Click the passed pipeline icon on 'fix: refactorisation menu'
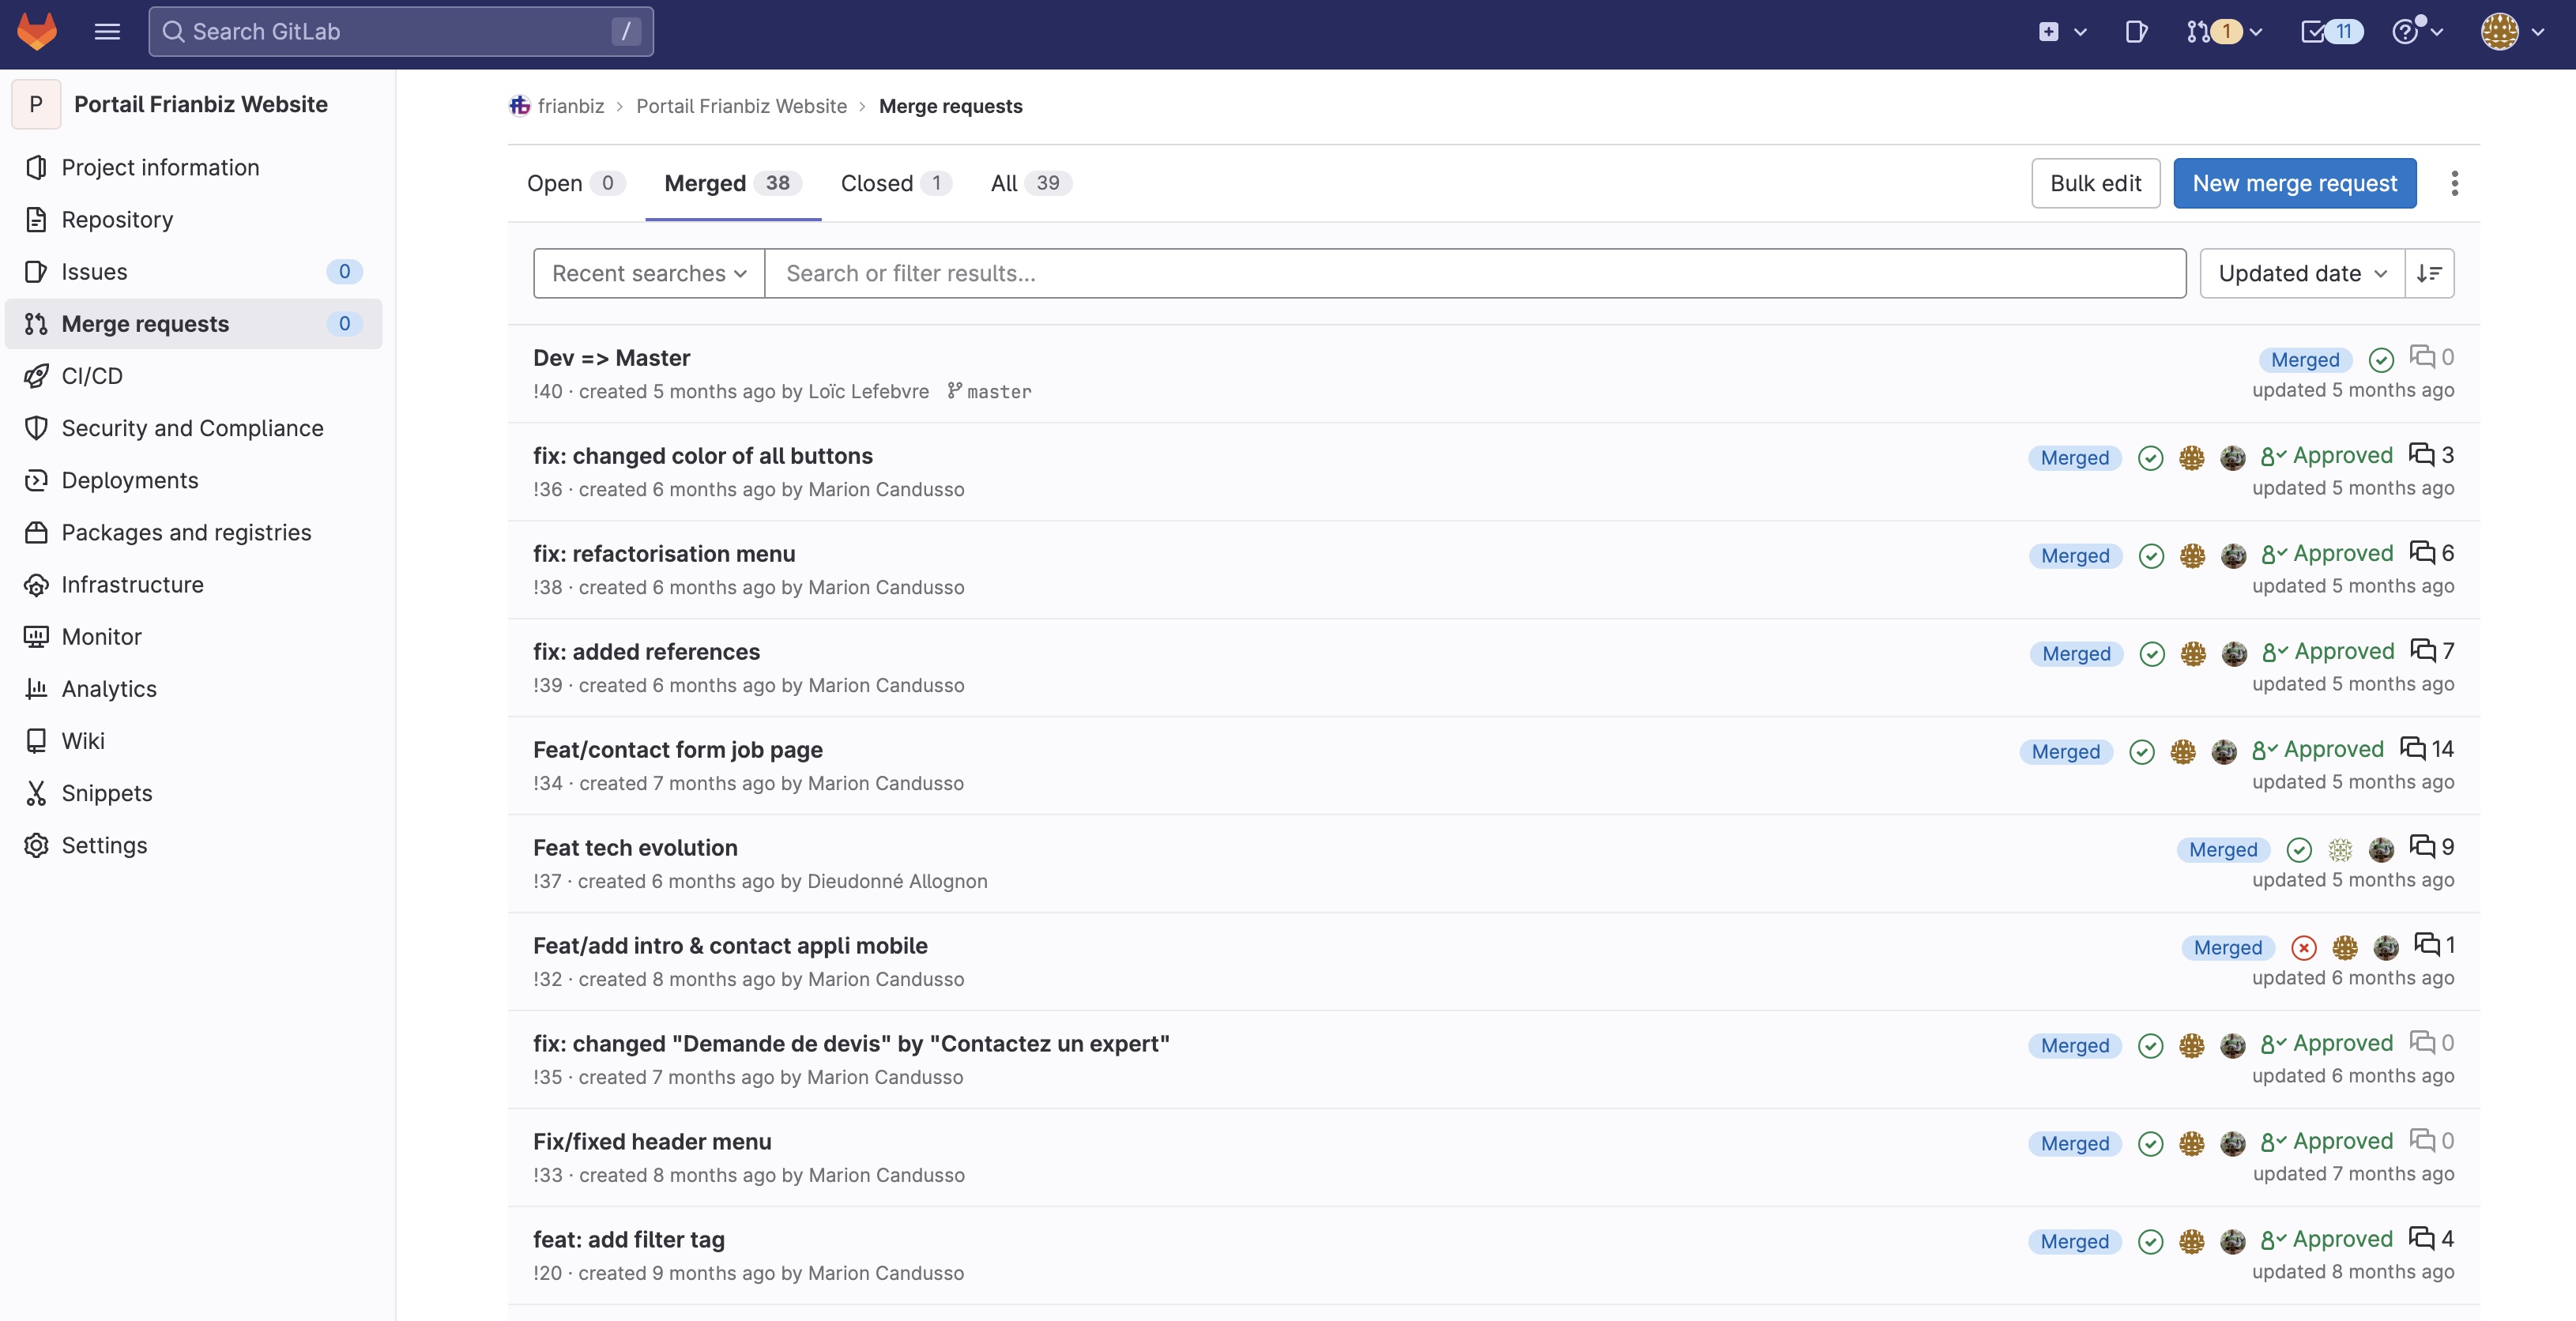 click(2151, 556)
